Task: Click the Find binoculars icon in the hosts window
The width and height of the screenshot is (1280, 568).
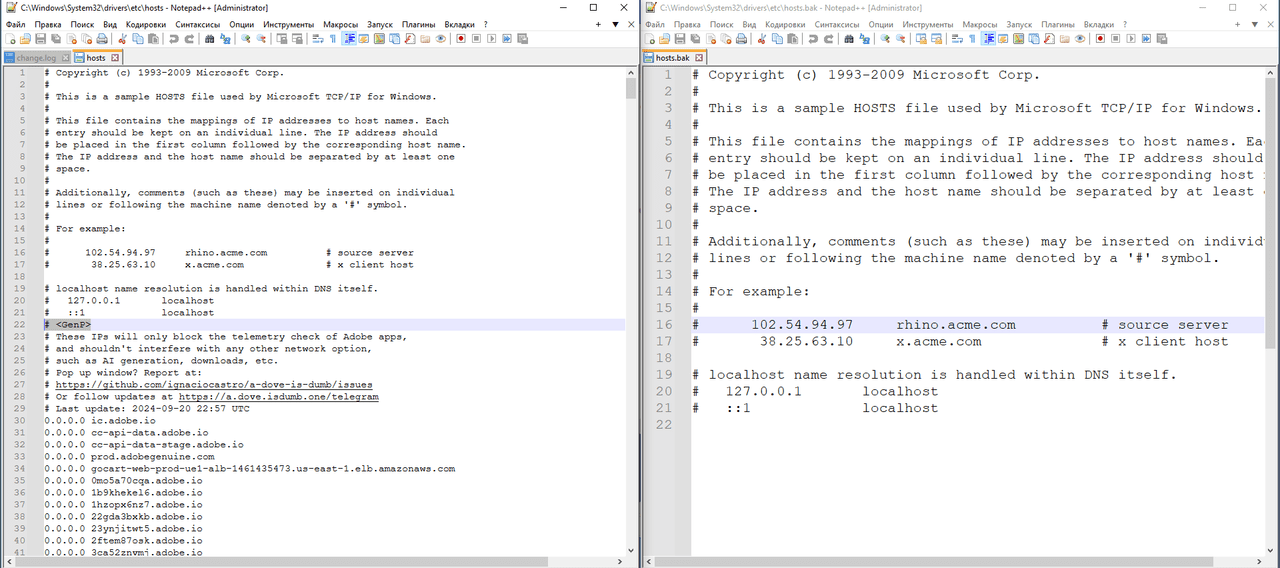Action: click(x=209, y=39)
